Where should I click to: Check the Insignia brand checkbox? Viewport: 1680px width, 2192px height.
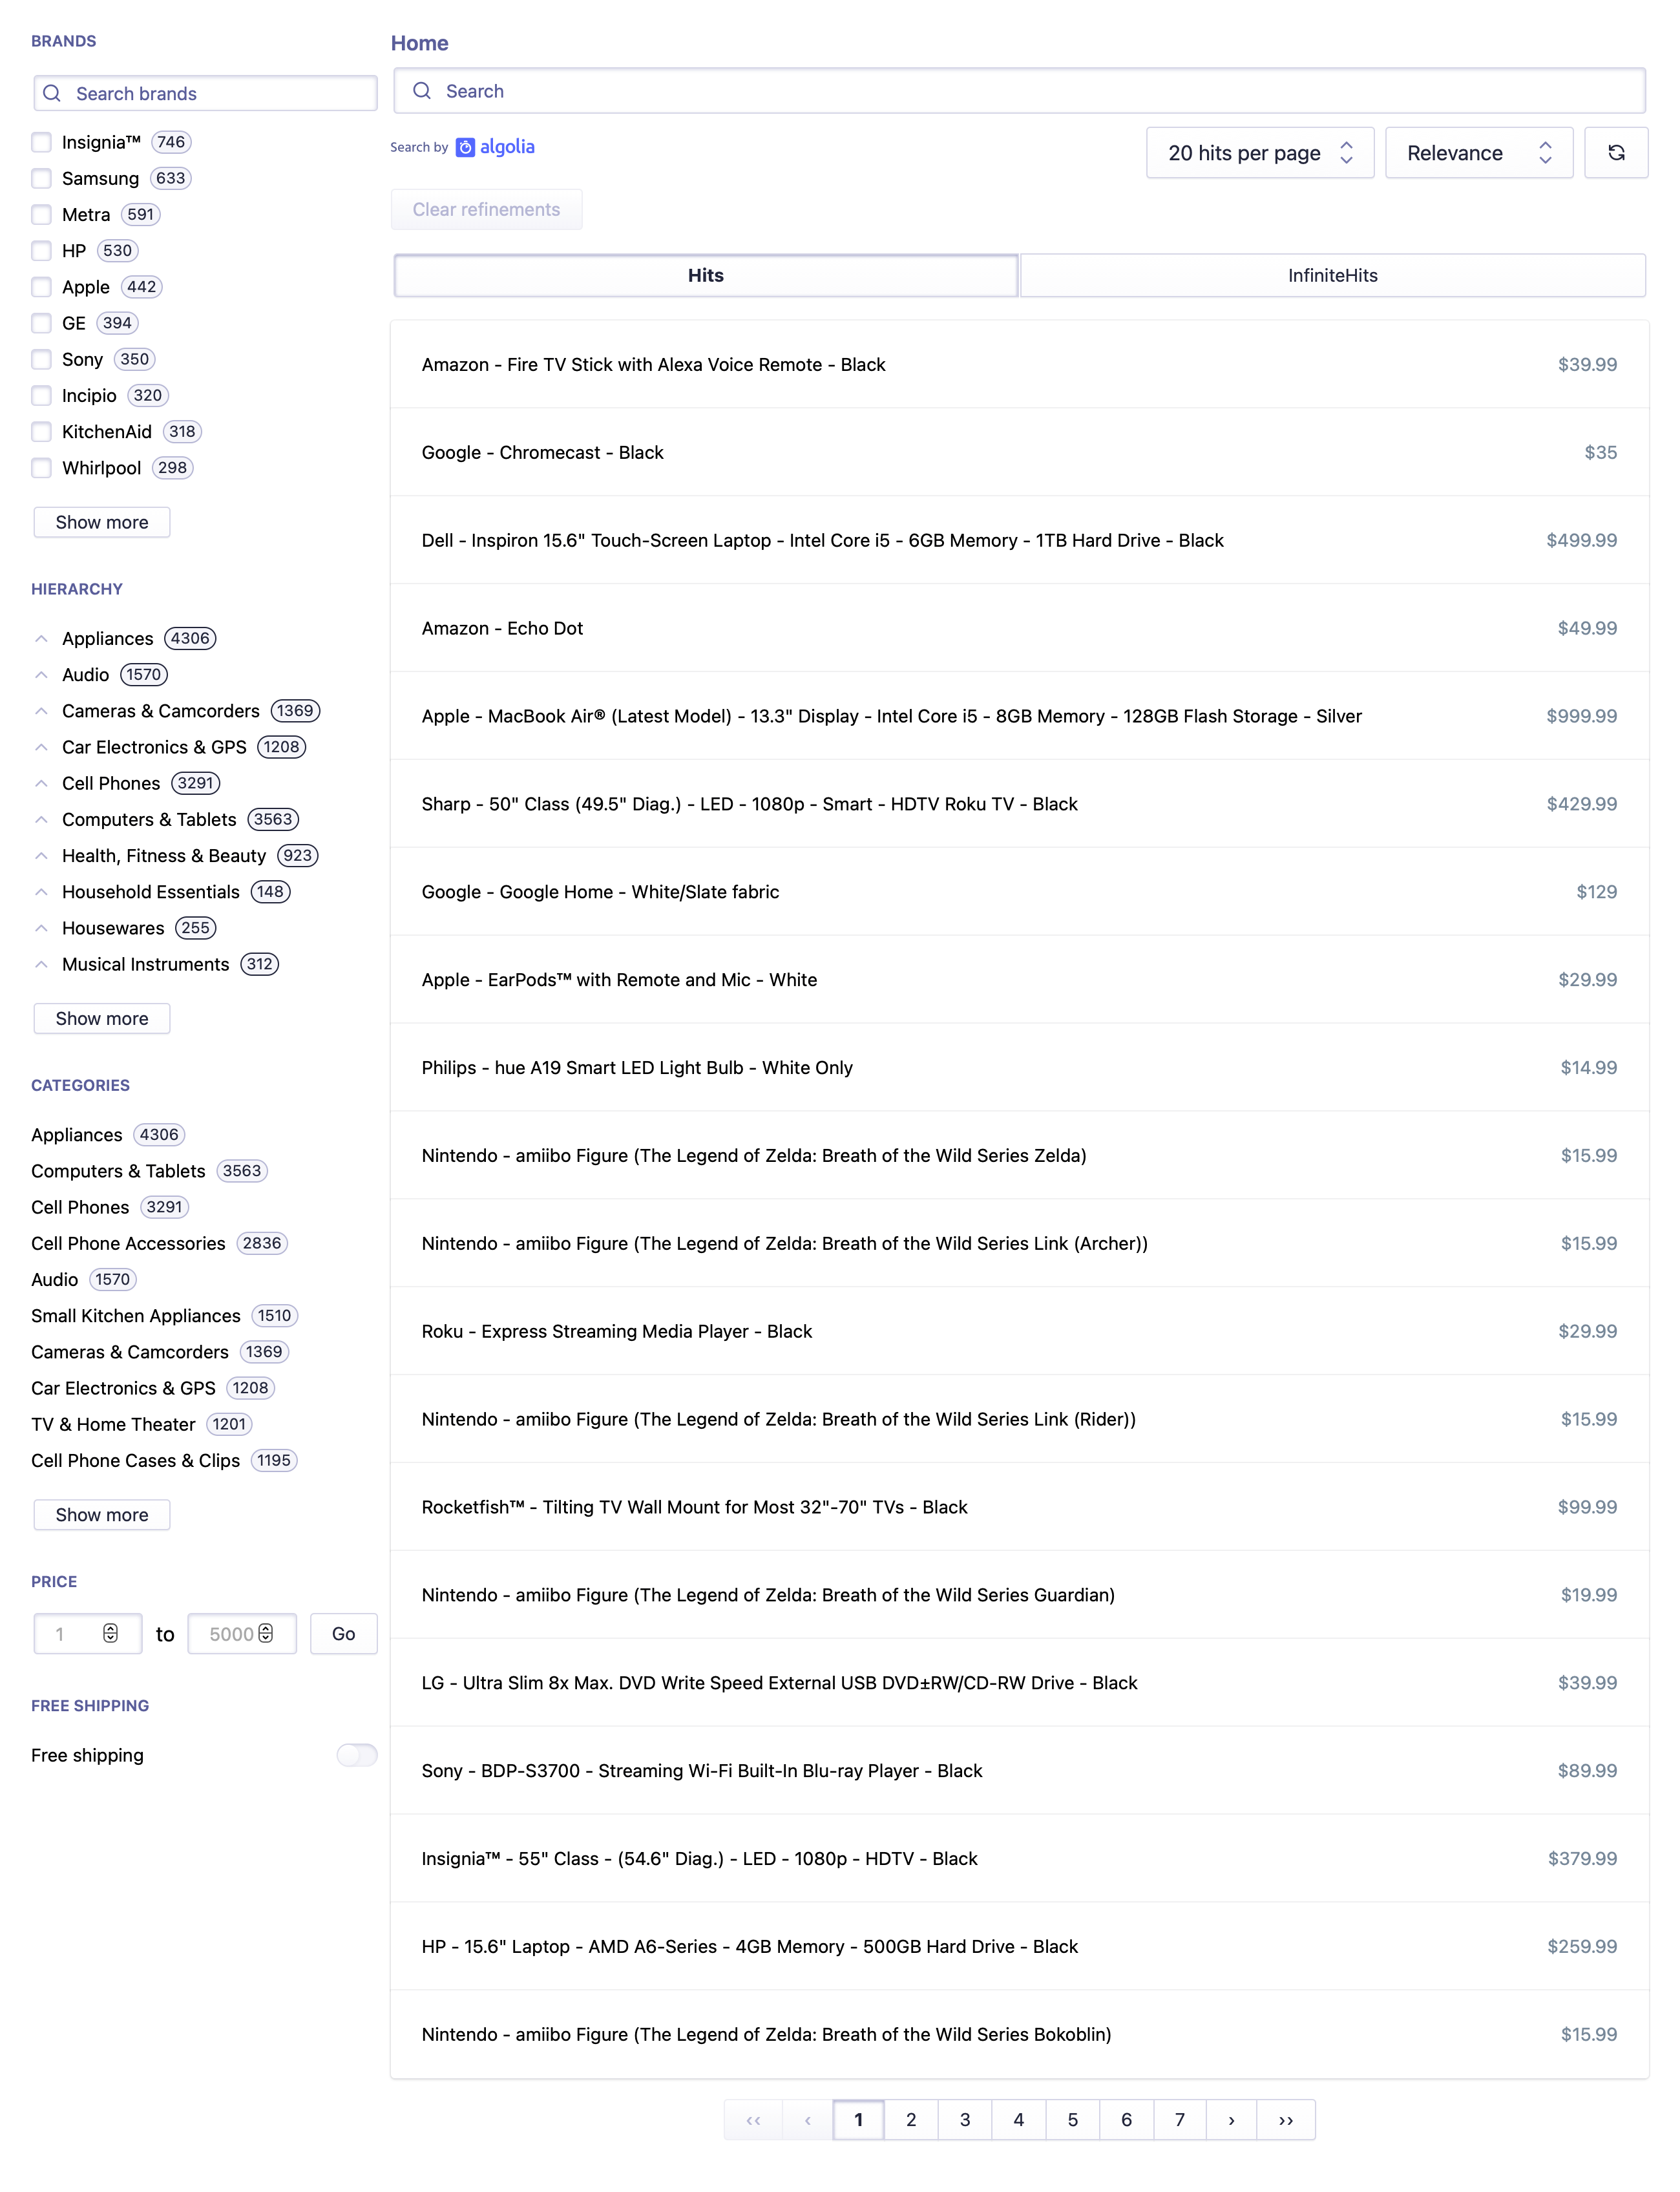click(41, 142)
